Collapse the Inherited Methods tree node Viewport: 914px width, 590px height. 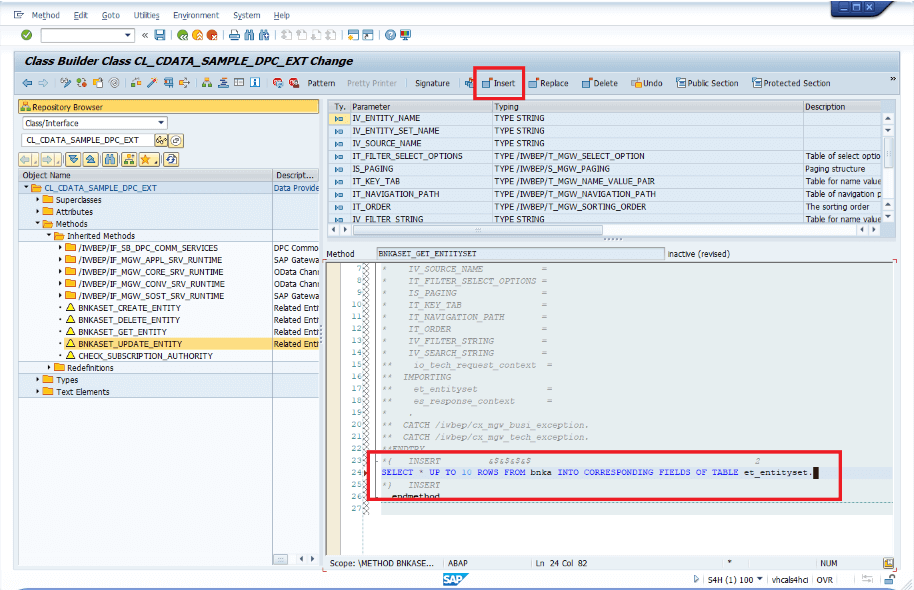(47, 236)
